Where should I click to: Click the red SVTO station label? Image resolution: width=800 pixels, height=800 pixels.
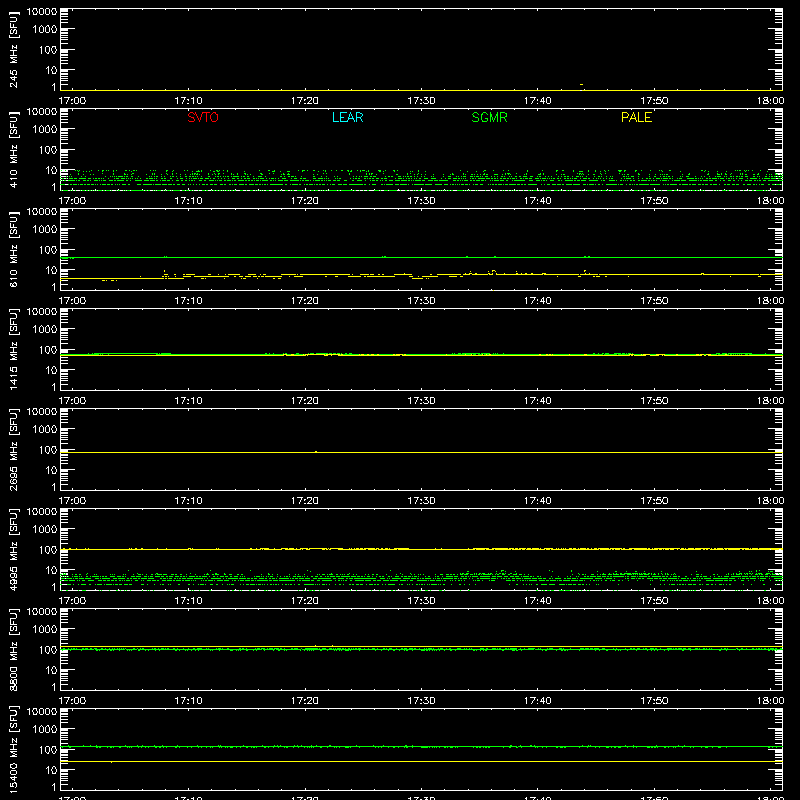(203, 117)
